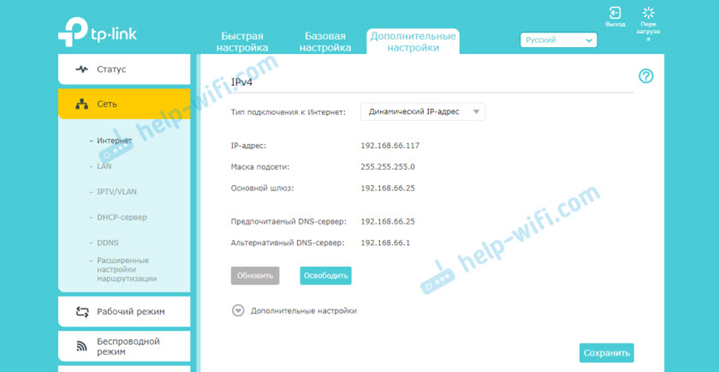This screenshot has width=719, height=372.
Task: Click the Основной шлюз label
Action: pyautogui.click(x=262, y=188)
